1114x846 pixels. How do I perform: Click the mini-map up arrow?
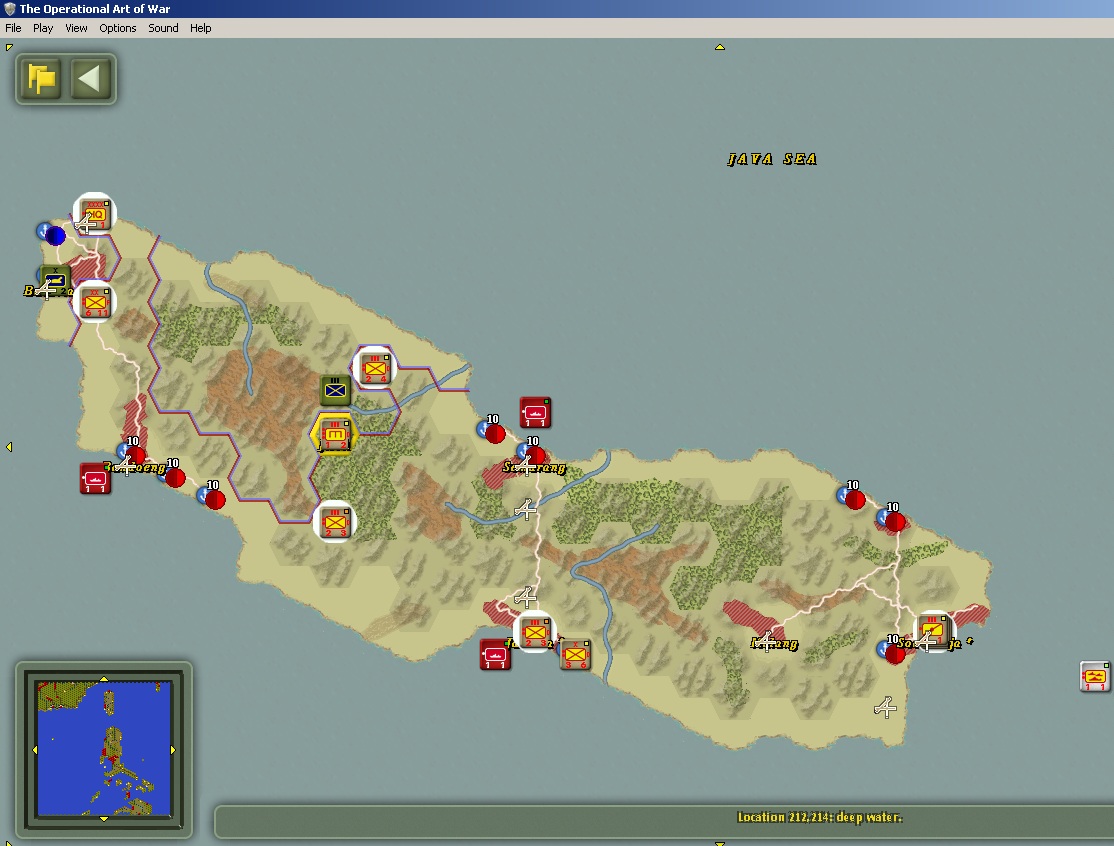coord(104,679)
